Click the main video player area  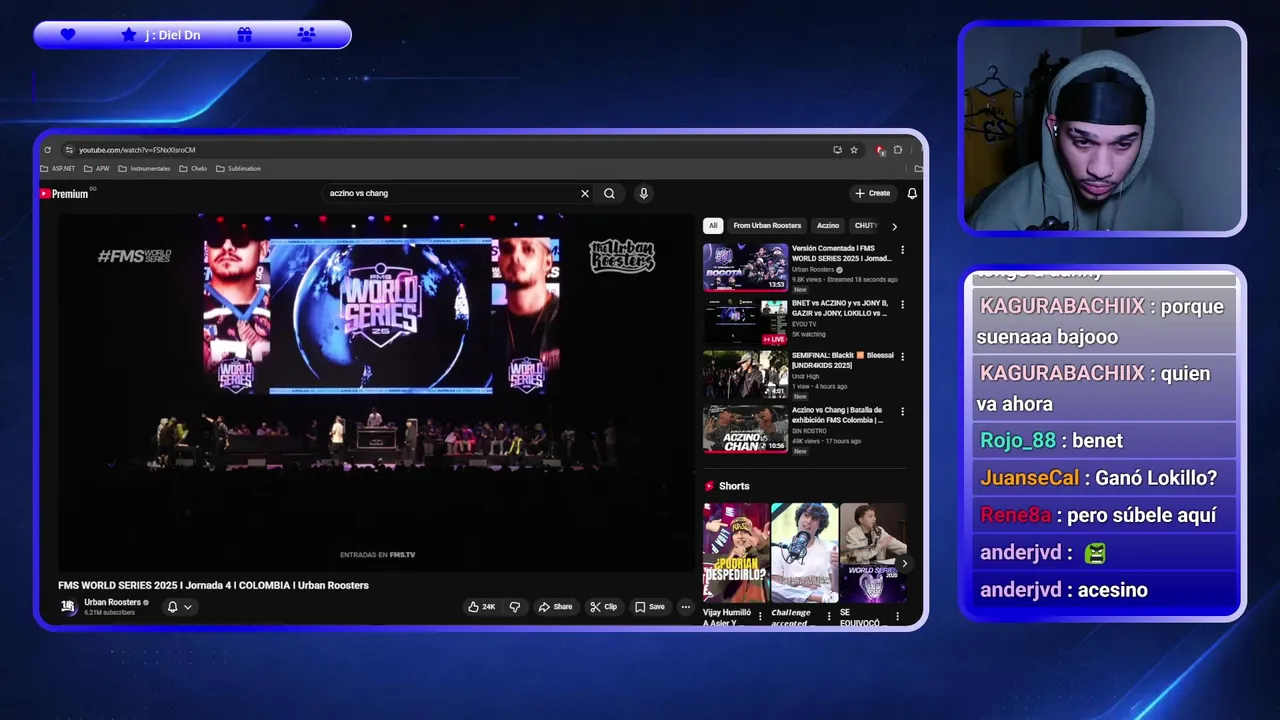[x=376, y=392]
